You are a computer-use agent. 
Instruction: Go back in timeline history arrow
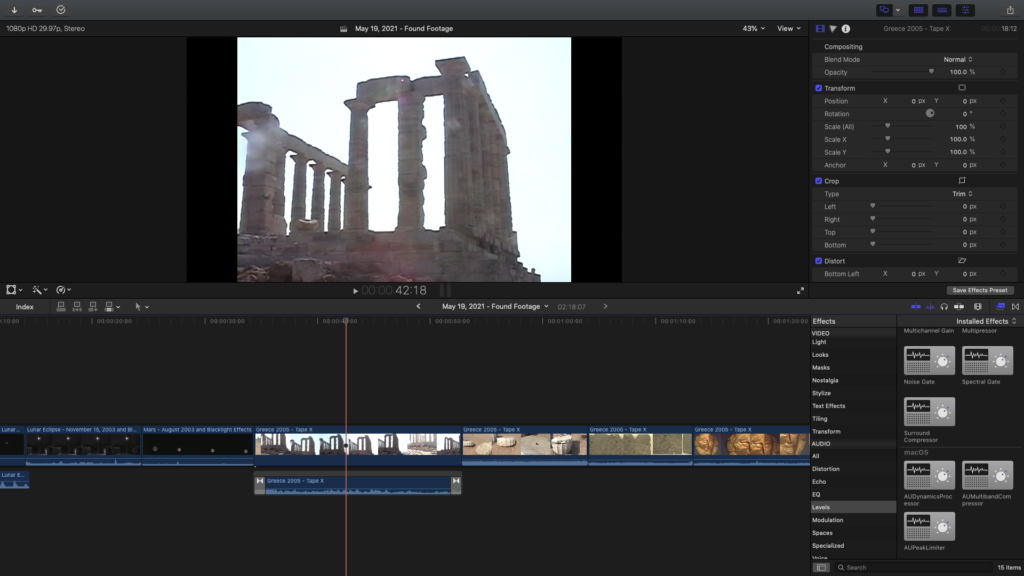click(x=419, y=306)
